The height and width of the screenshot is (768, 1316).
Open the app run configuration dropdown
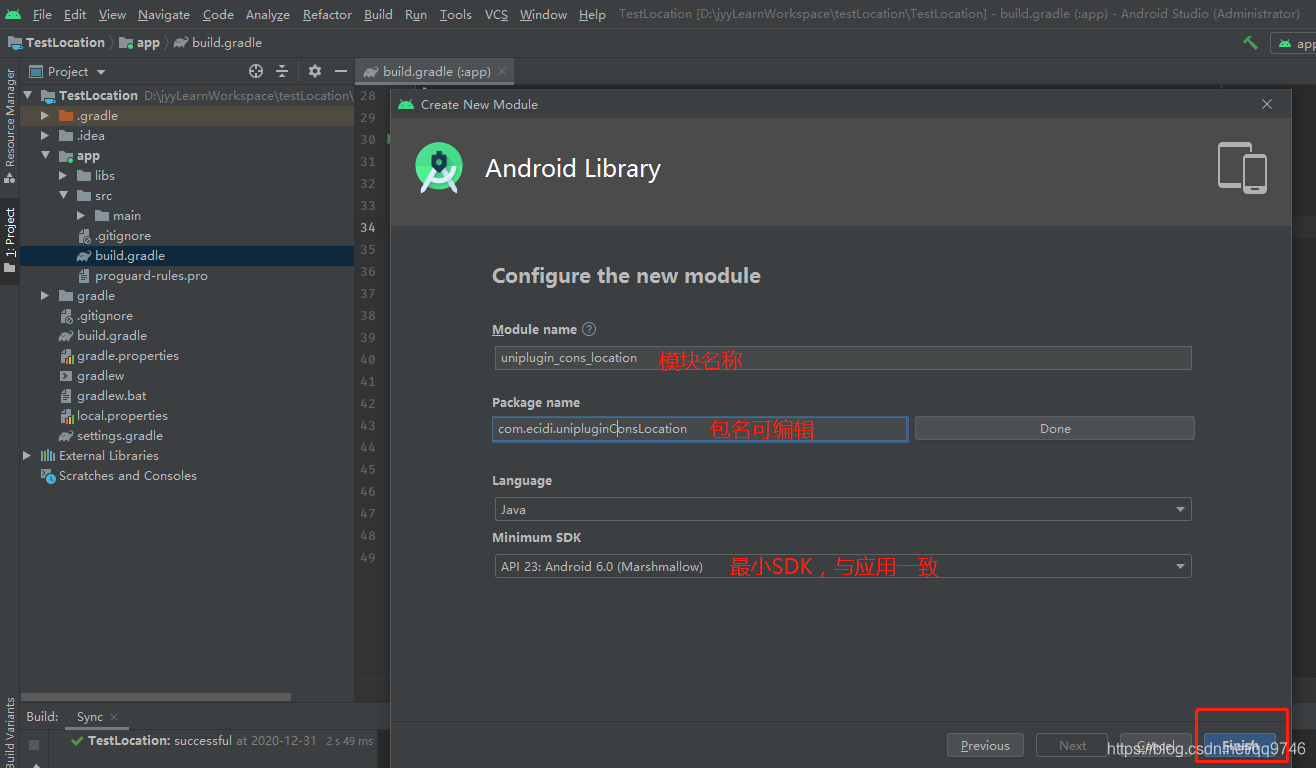[x=1294, y=43]
